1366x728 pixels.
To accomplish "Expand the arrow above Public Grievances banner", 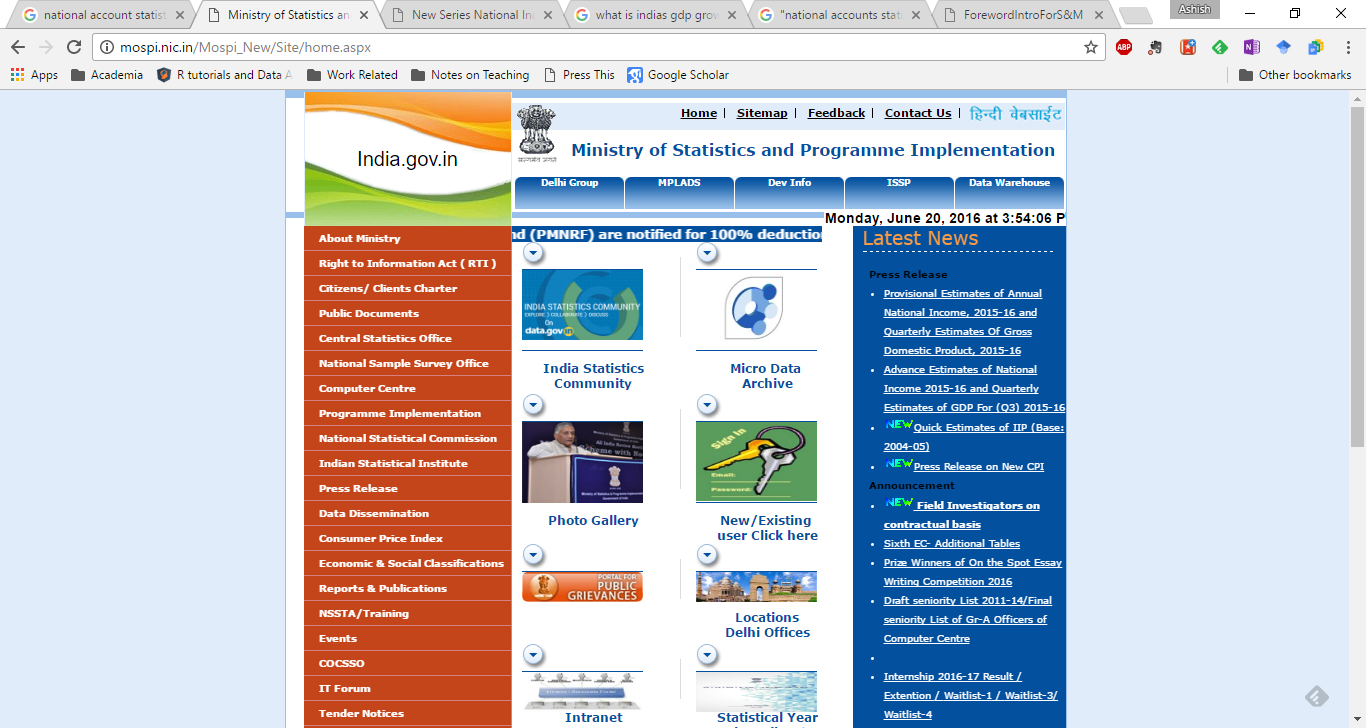I will tap(534, 554).
